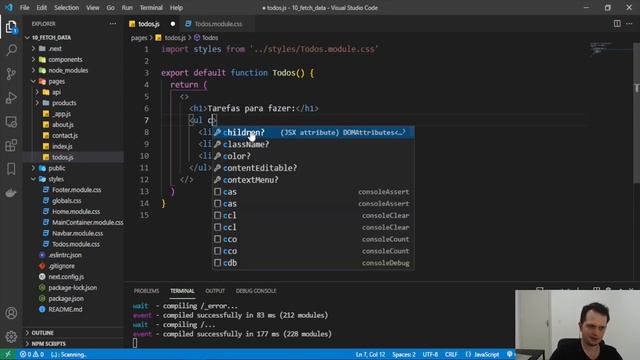Select the children? suggestion

(313, 132)
